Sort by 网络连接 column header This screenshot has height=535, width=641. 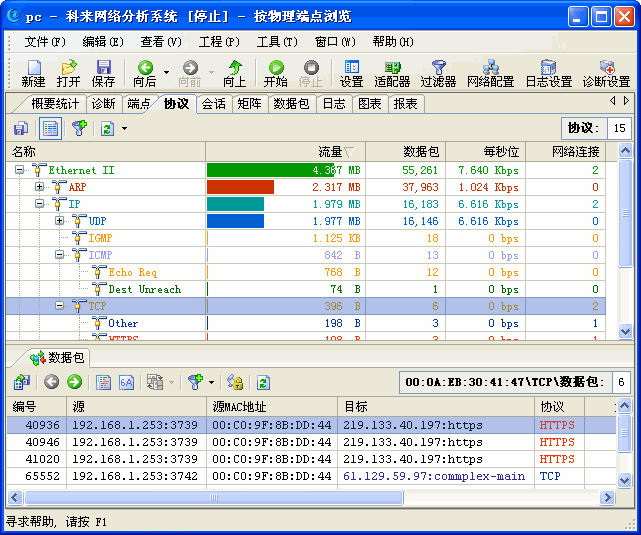(566, 152)
